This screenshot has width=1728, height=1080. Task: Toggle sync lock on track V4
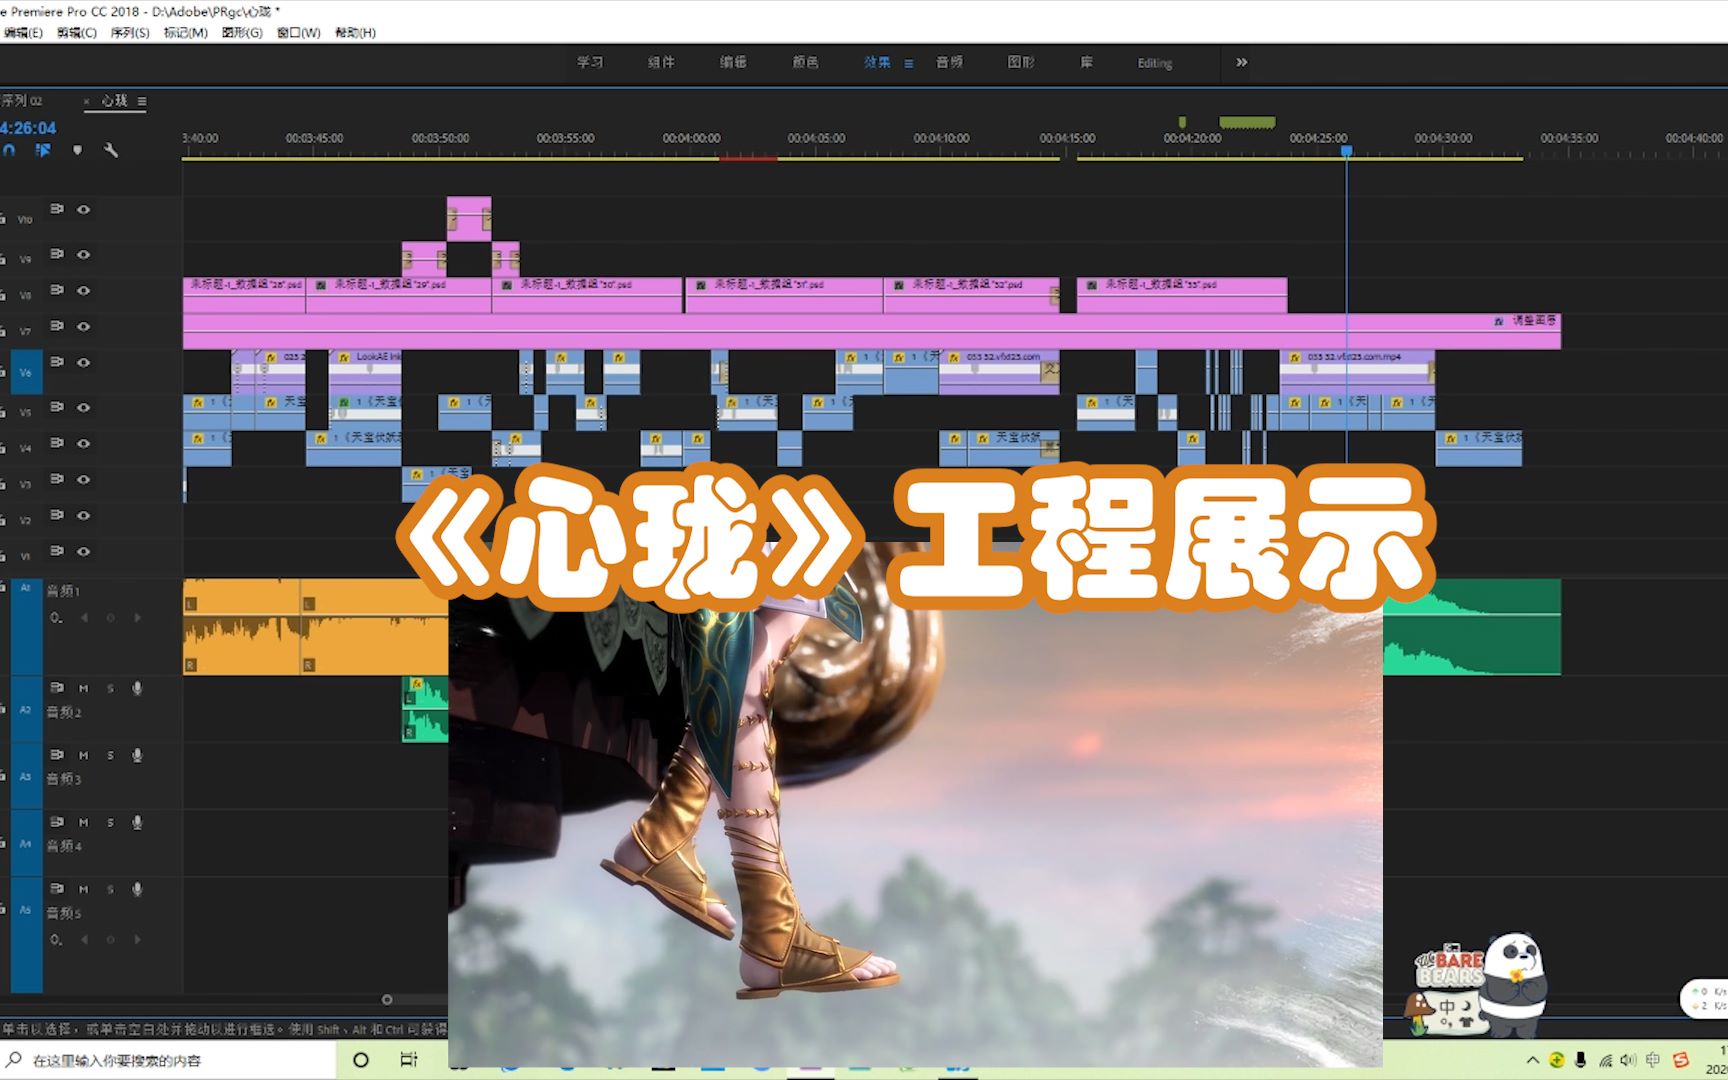57,443
